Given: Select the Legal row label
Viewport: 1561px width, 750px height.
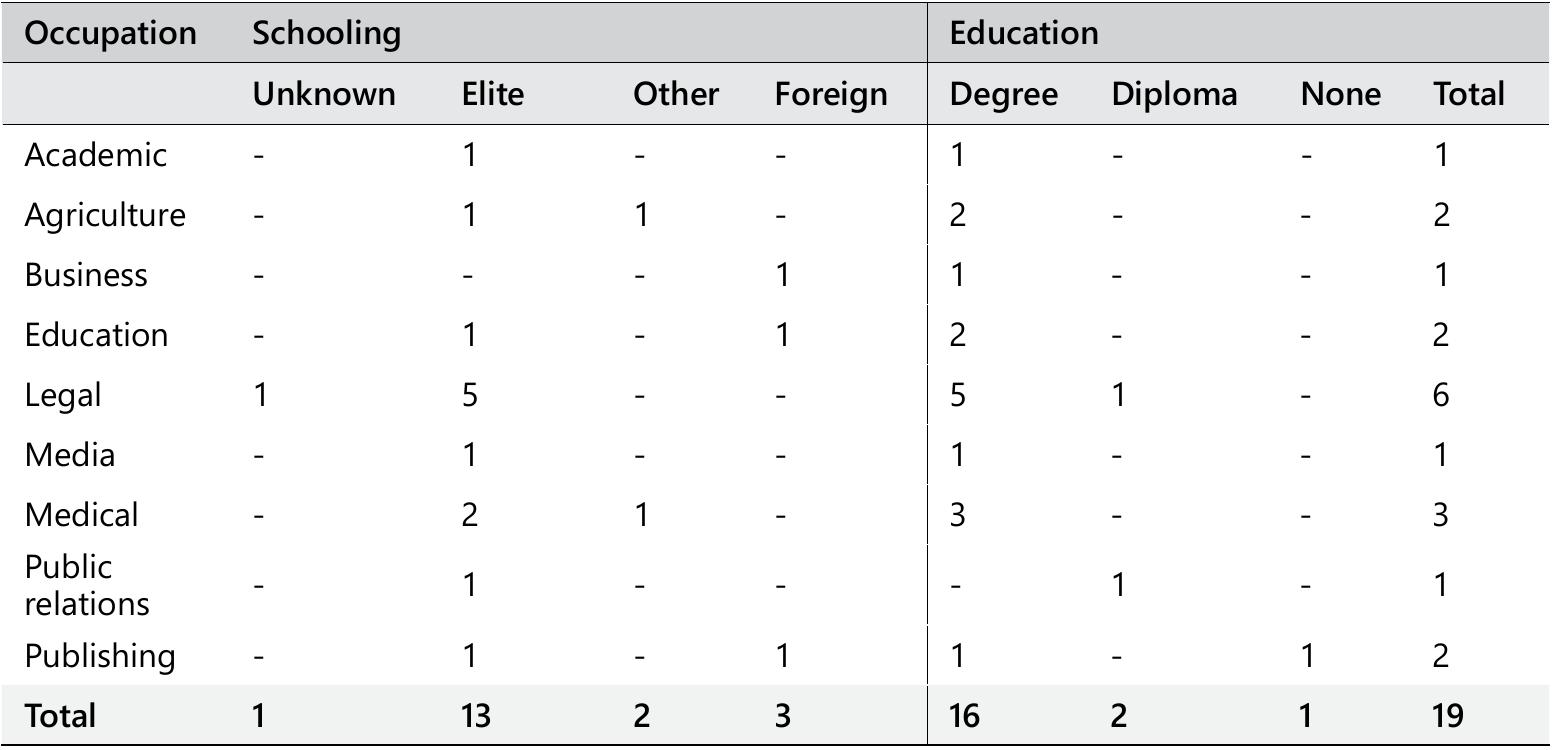Looking at the screenshot, I should point(63,395).
